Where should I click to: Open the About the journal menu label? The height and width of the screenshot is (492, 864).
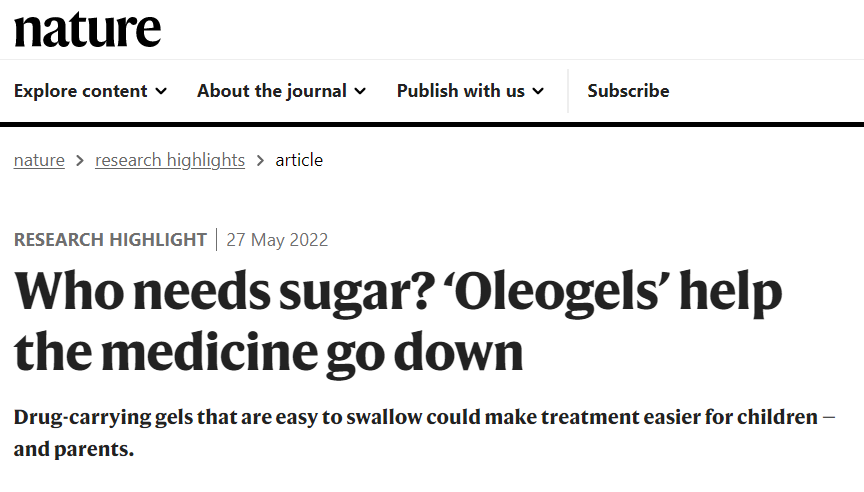coord(272,91)
